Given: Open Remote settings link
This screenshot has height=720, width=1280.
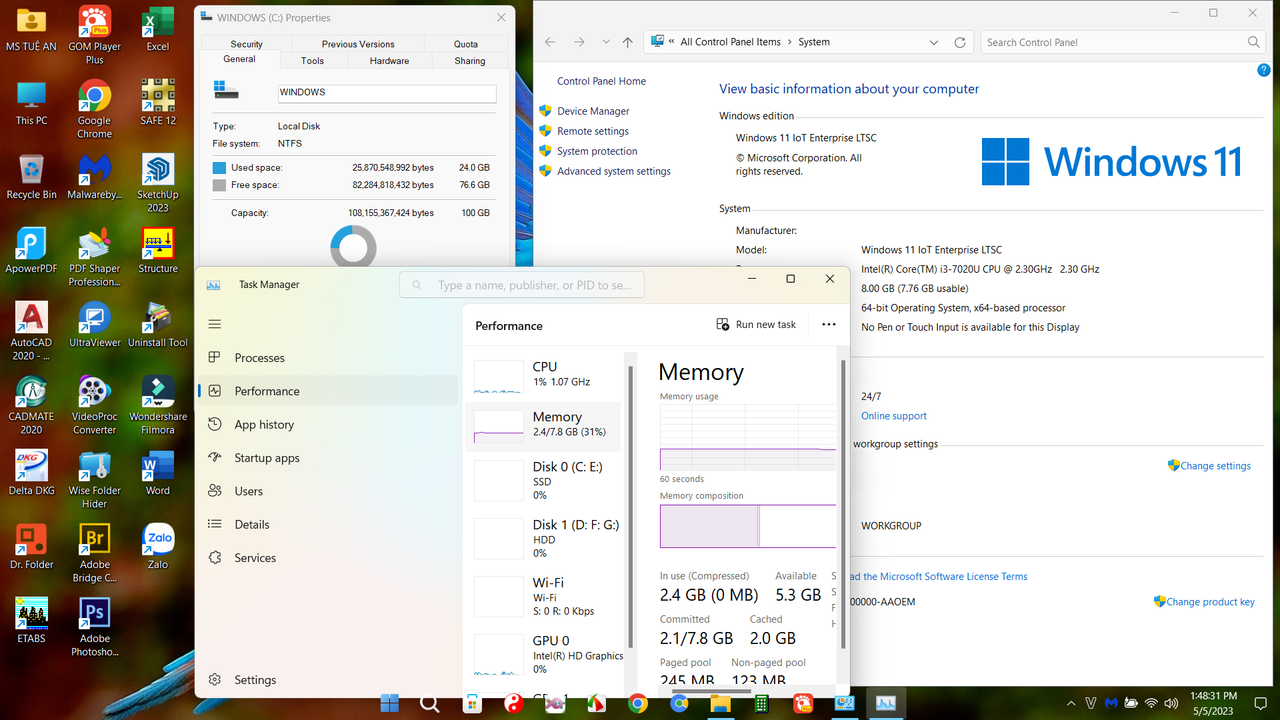Looking at the screenshot, I should click(x=593, y=131).
